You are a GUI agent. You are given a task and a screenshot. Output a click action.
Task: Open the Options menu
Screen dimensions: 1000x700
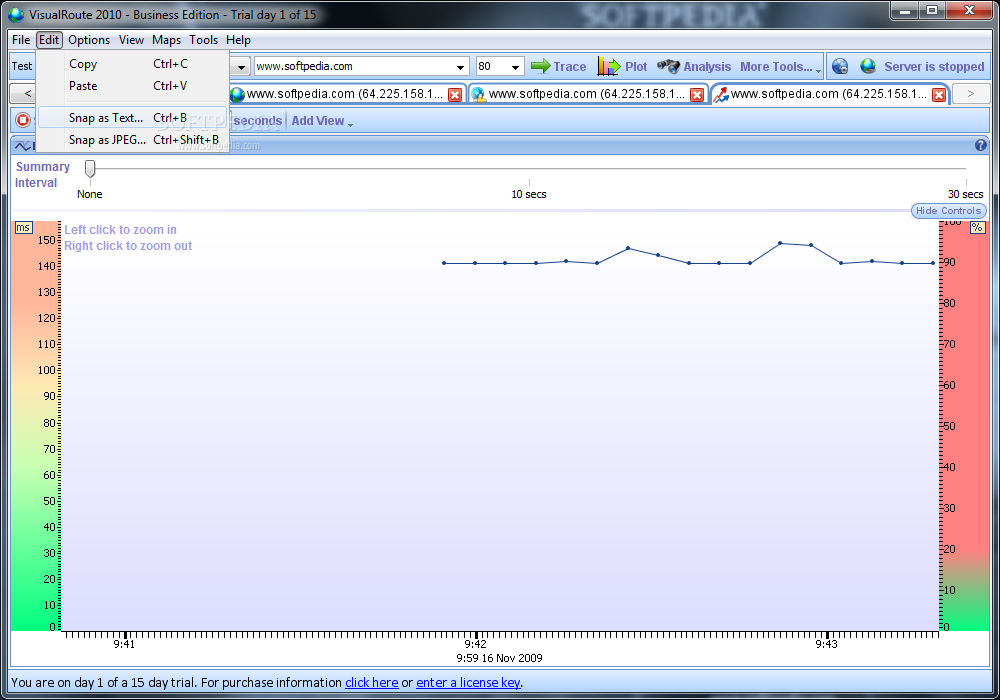89,40
